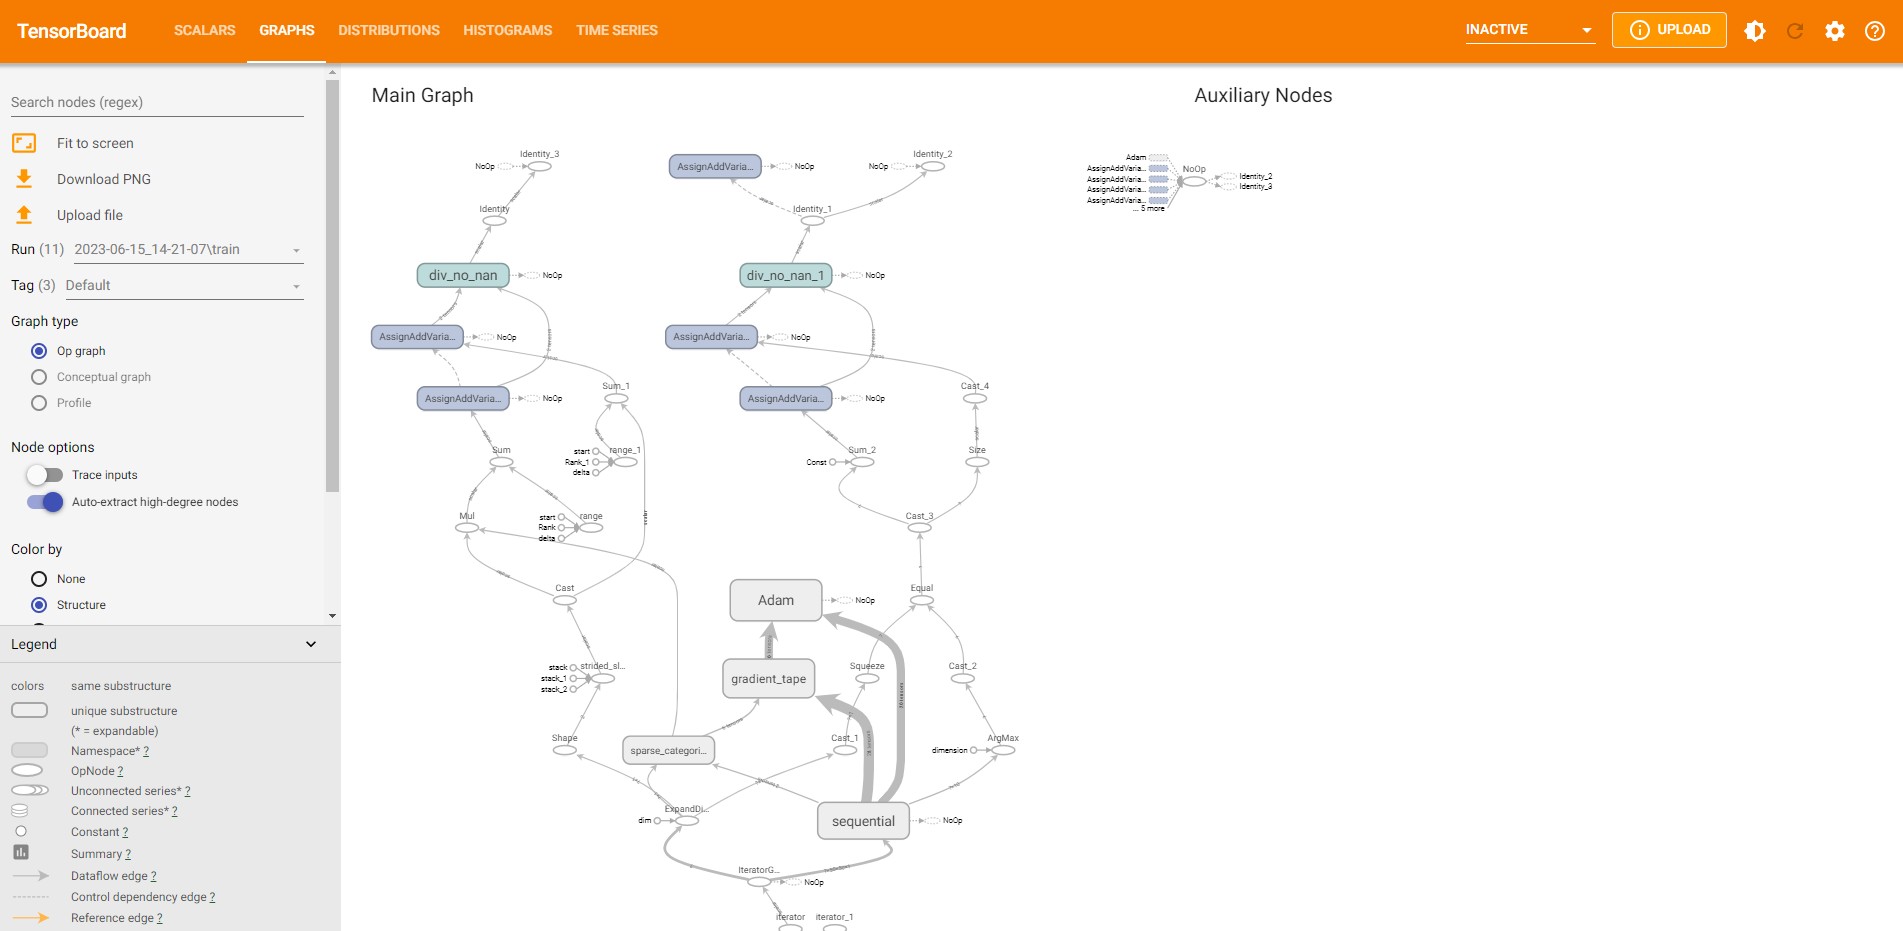1903x931 pixels.
Task: Select the Adam node in the graph
Action: tap(775, 600)
